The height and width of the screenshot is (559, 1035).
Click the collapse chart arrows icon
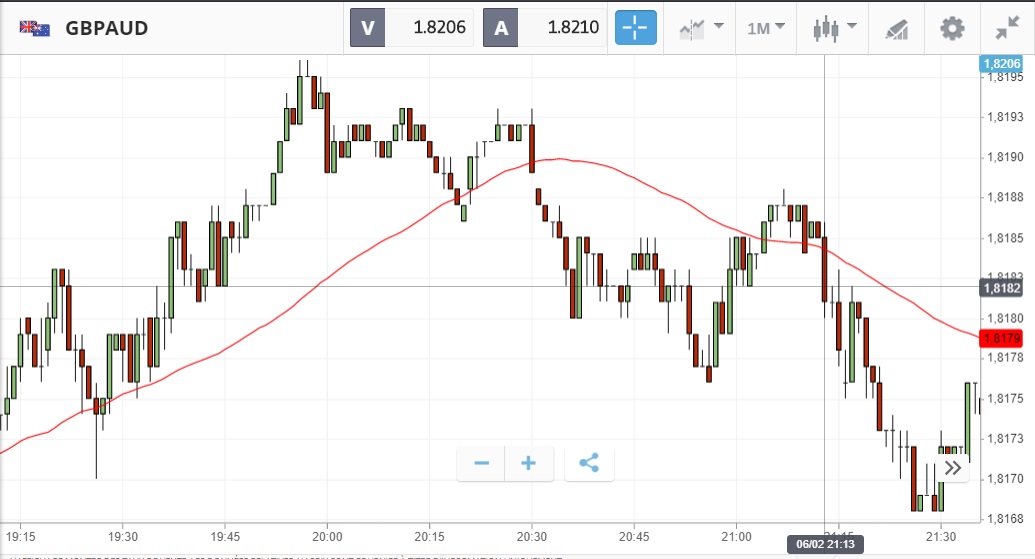pos(1007,27)
